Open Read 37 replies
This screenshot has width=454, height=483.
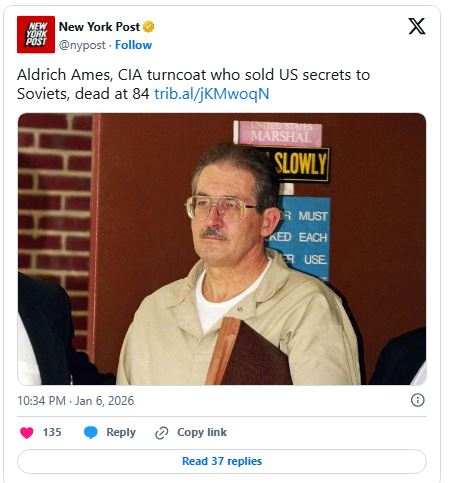222,461
